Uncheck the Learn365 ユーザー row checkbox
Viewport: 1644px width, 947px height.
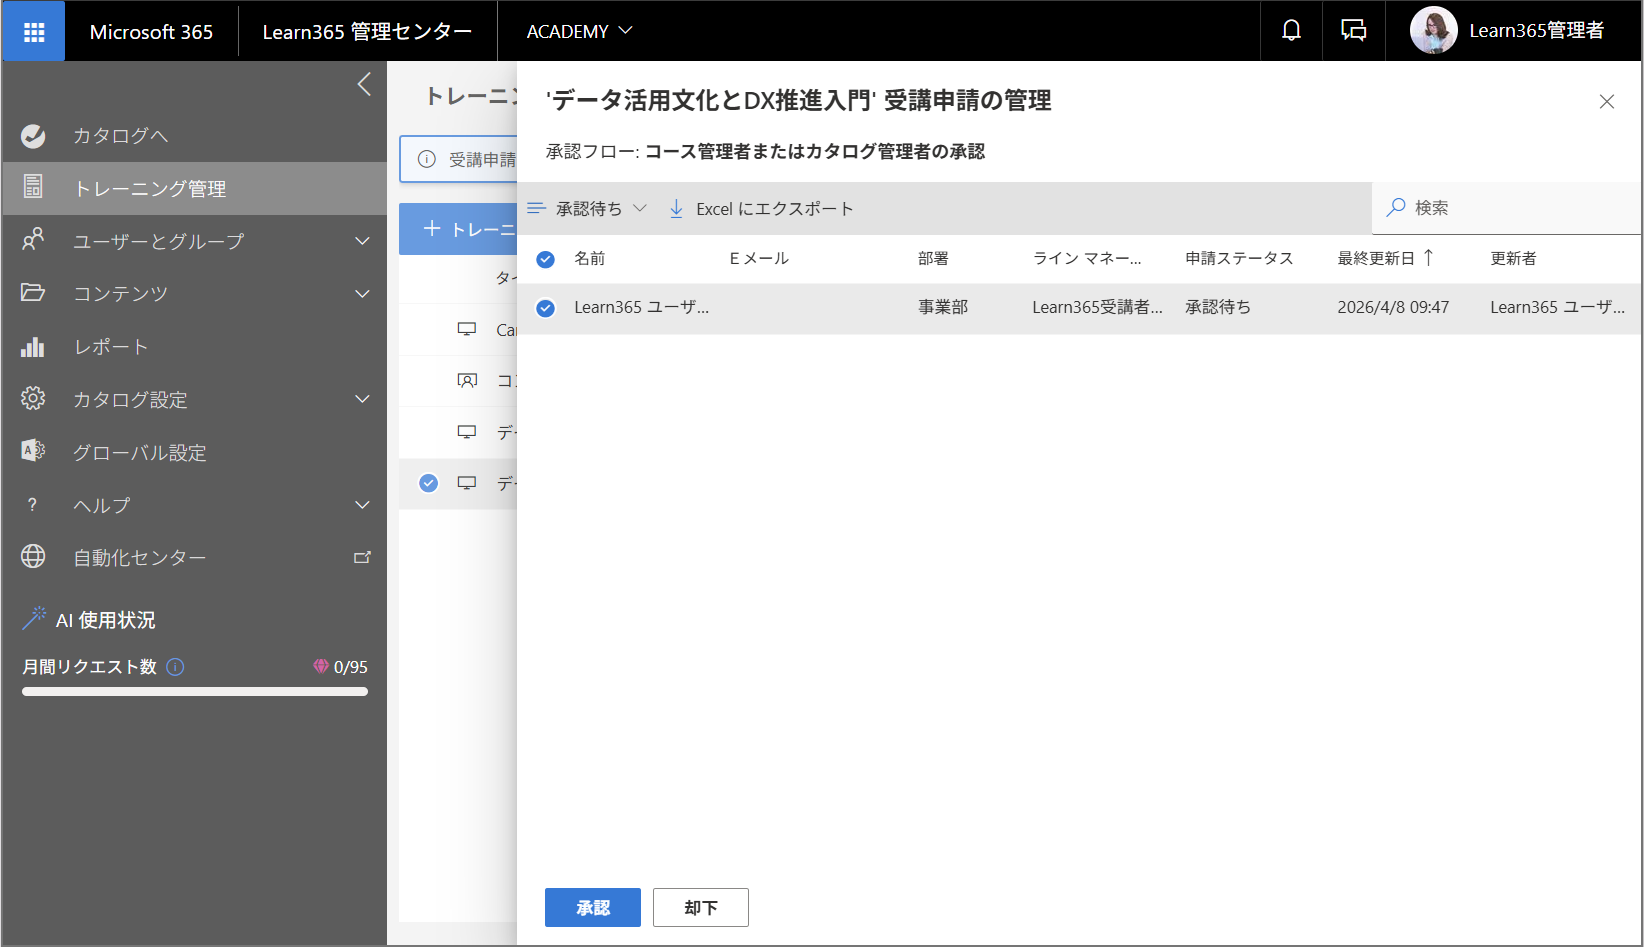[x=545, y=308]
